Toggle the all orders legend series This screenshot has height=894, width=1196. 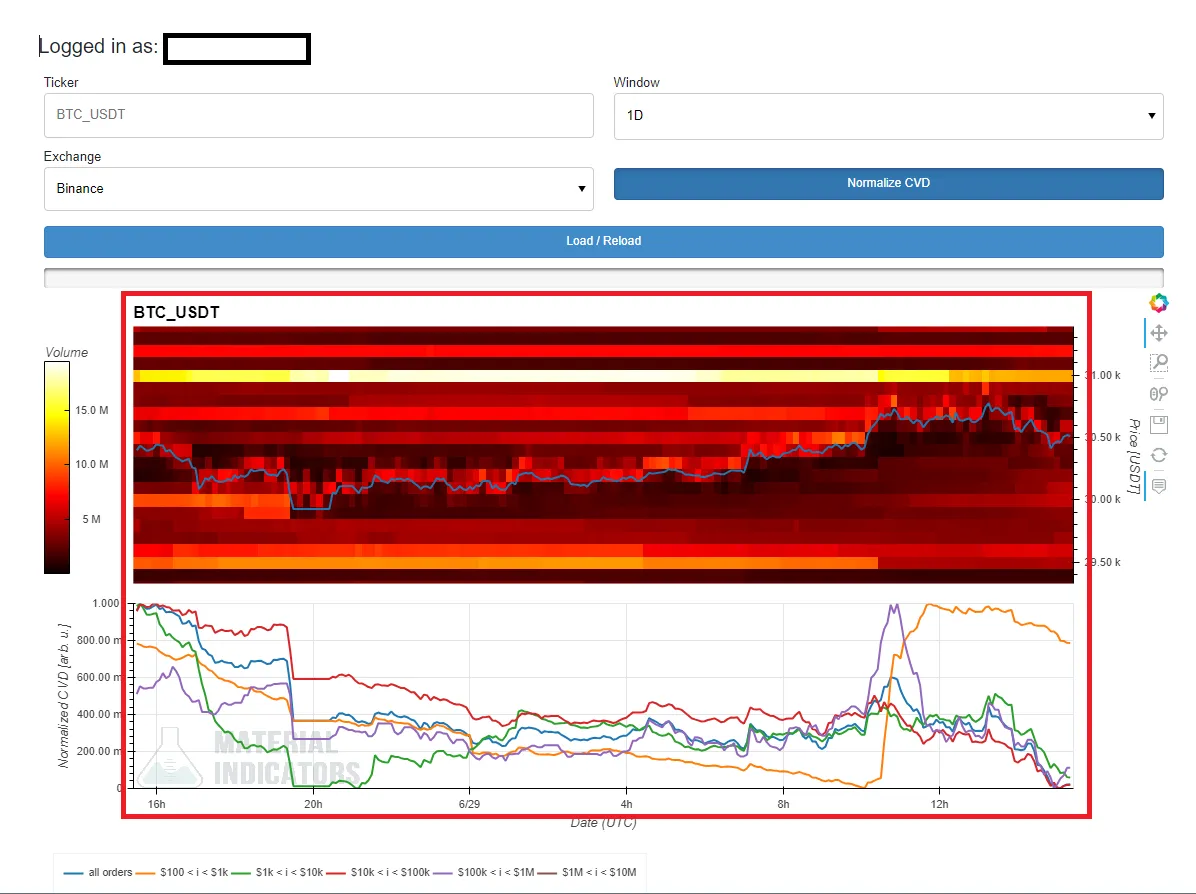tap(99, 872)
